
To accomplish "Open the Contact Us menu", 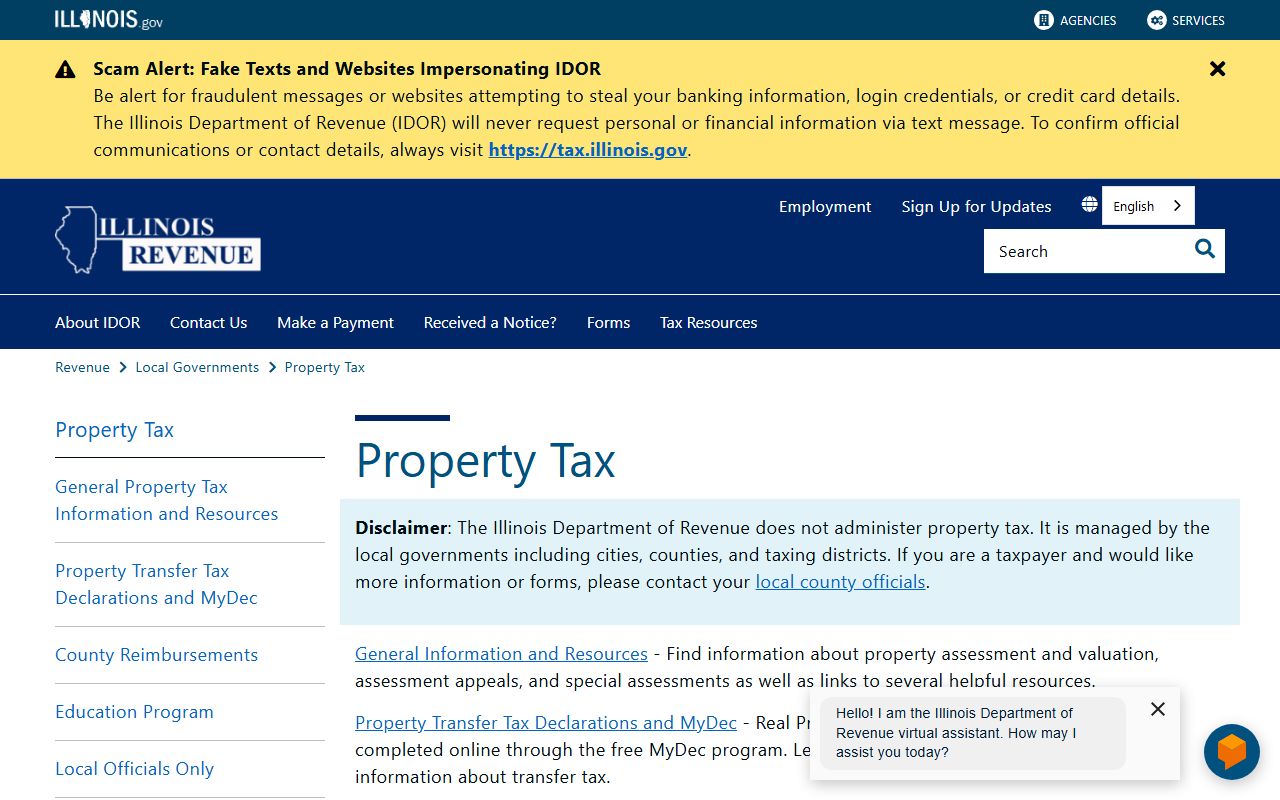I will click(208, 322).
